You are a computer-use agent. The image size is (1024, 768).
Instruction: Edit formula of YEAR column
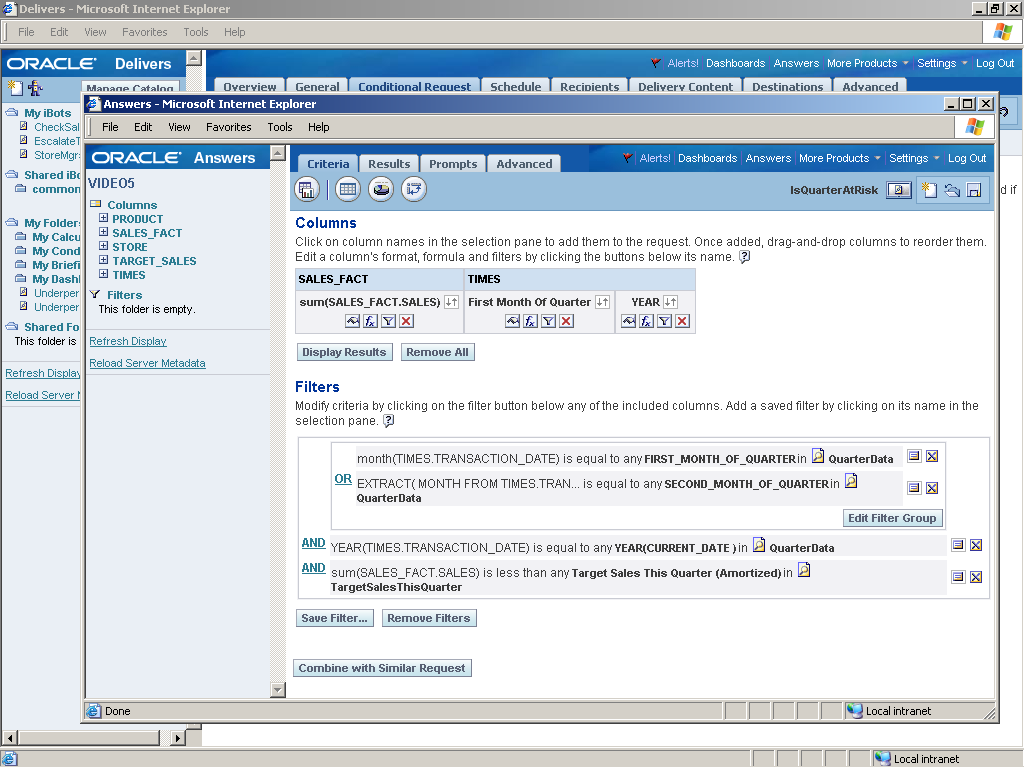tap(647, 321)
